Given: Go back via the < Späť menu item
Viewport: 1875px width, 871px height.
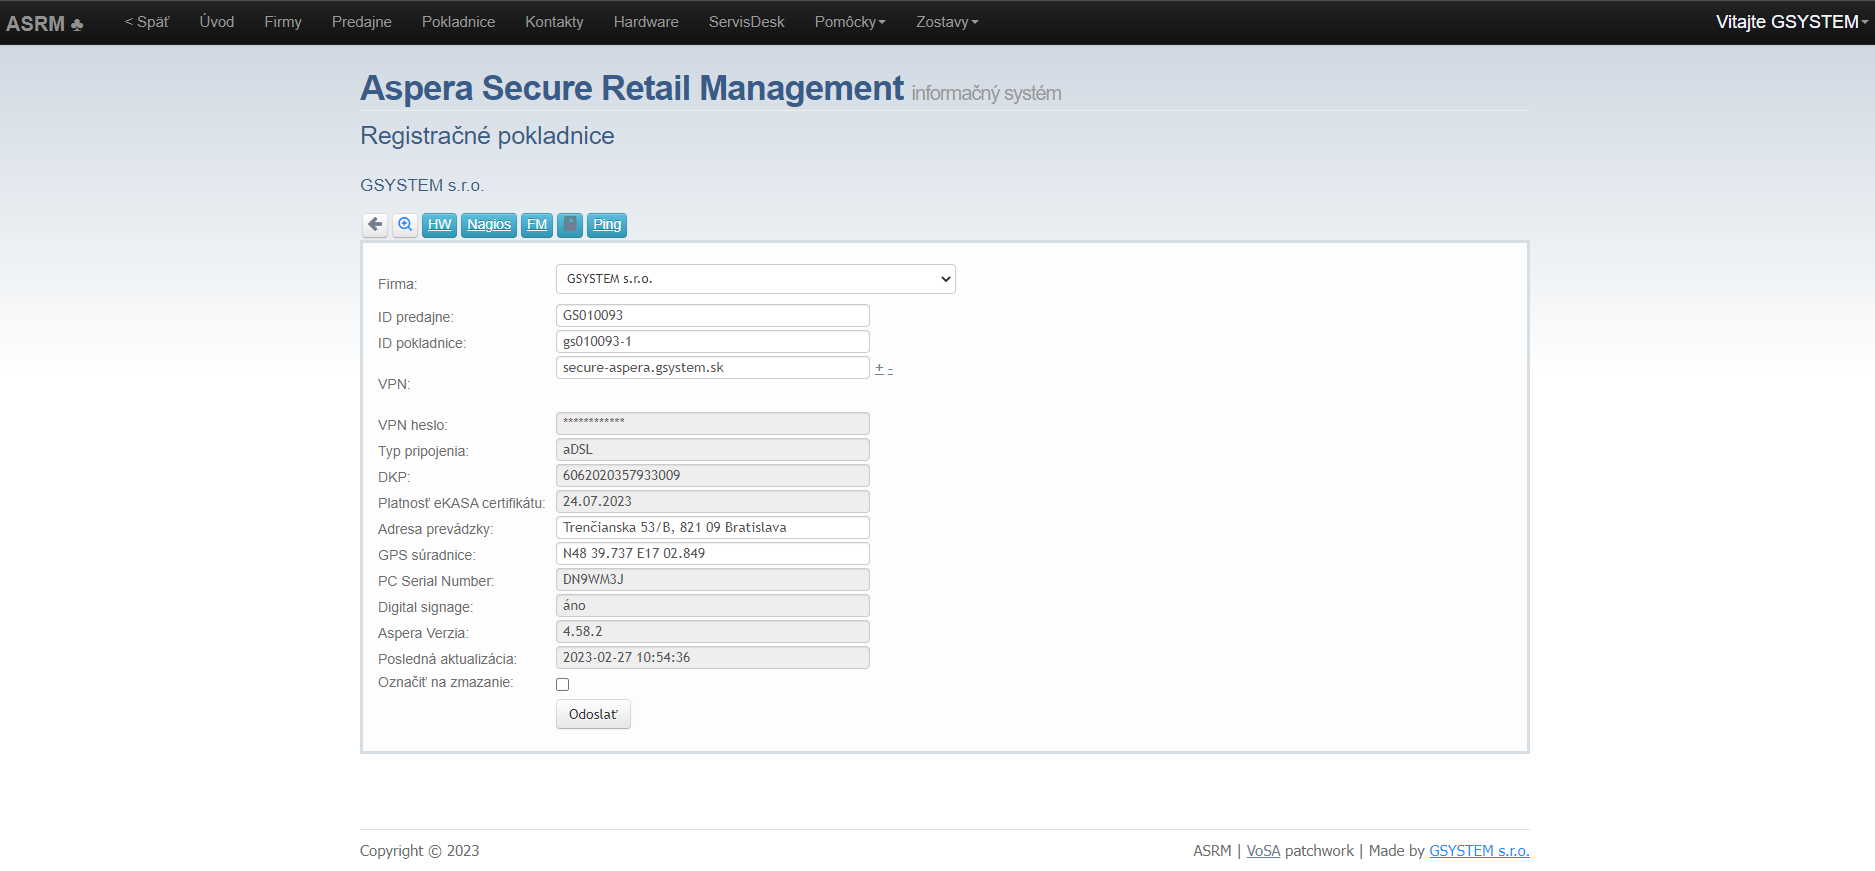Looking at the screenshot, I should (147, 22).
